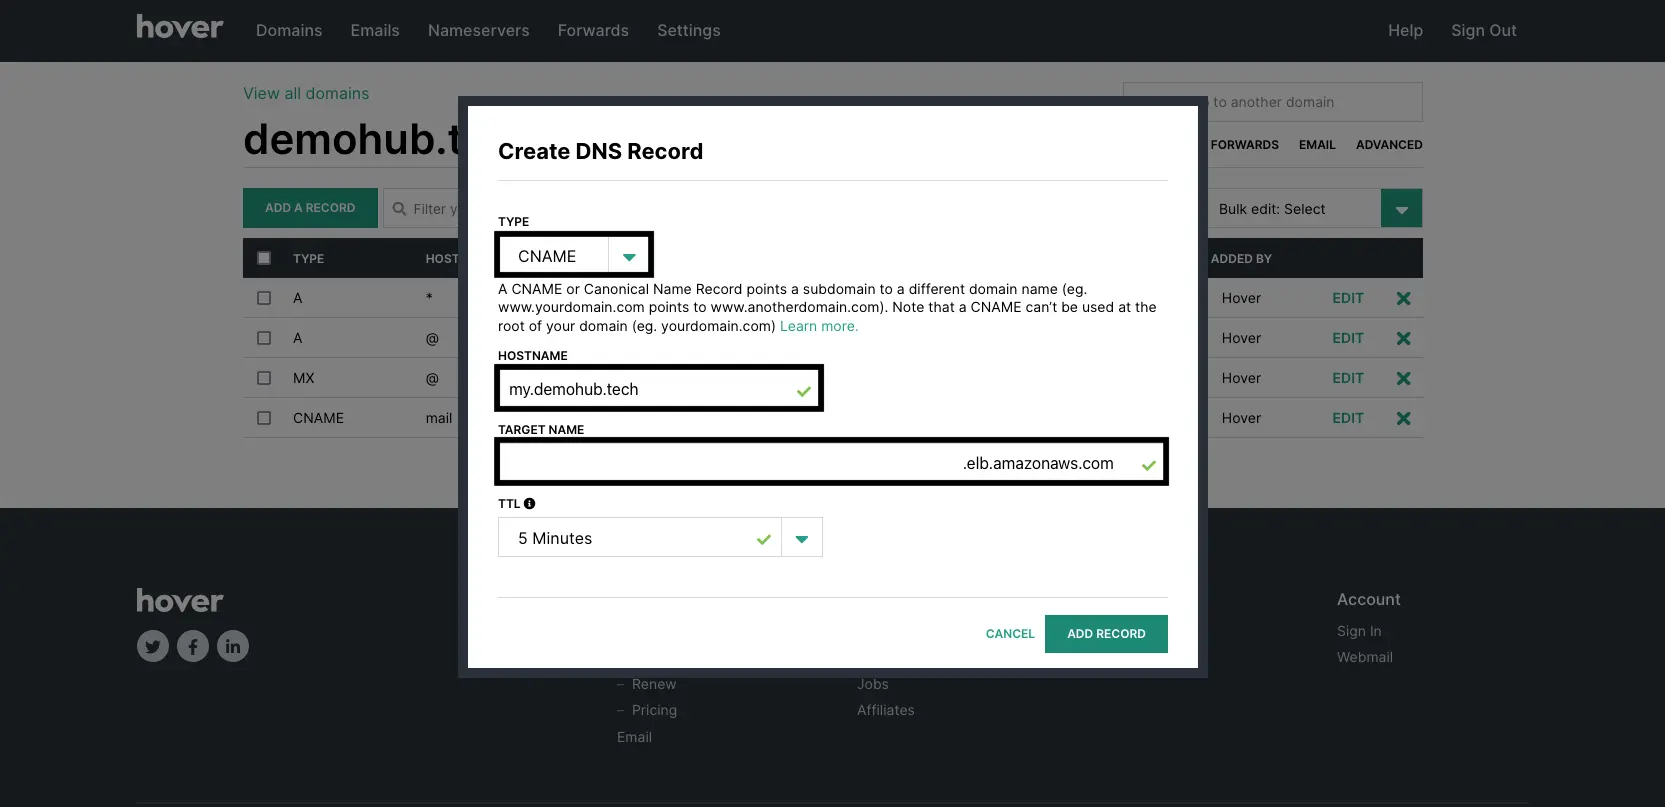Screen dimensions: 1665x807
Task: Open the Twitter icon in the footer
Action: tap(153, 646)
